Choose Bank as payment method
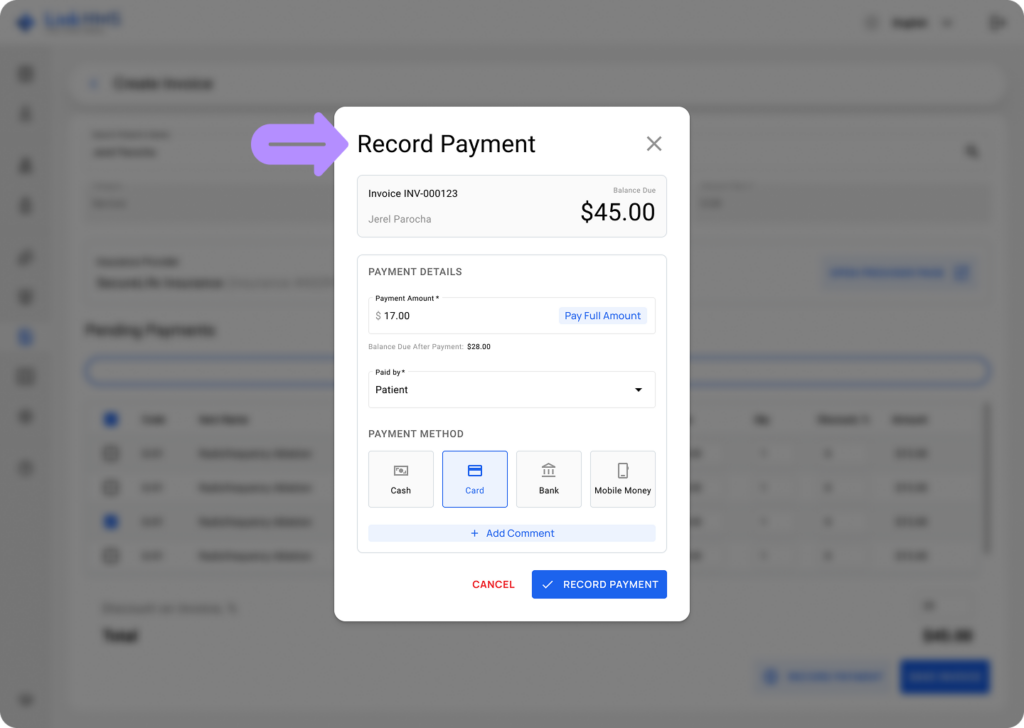 click(x=549, y=479)
